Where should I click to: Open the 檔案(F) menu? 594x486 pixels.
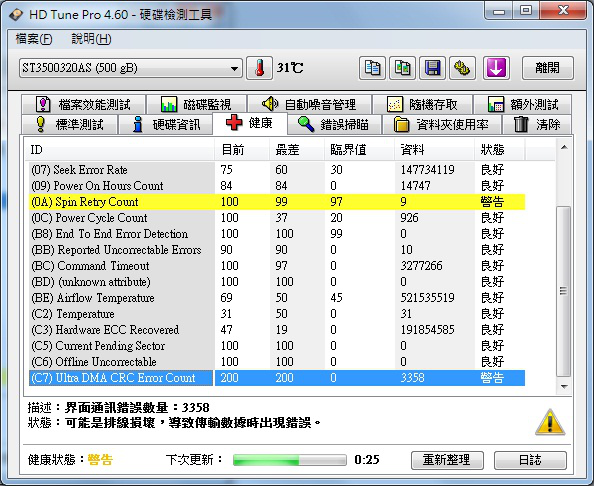tap(34, 39)
